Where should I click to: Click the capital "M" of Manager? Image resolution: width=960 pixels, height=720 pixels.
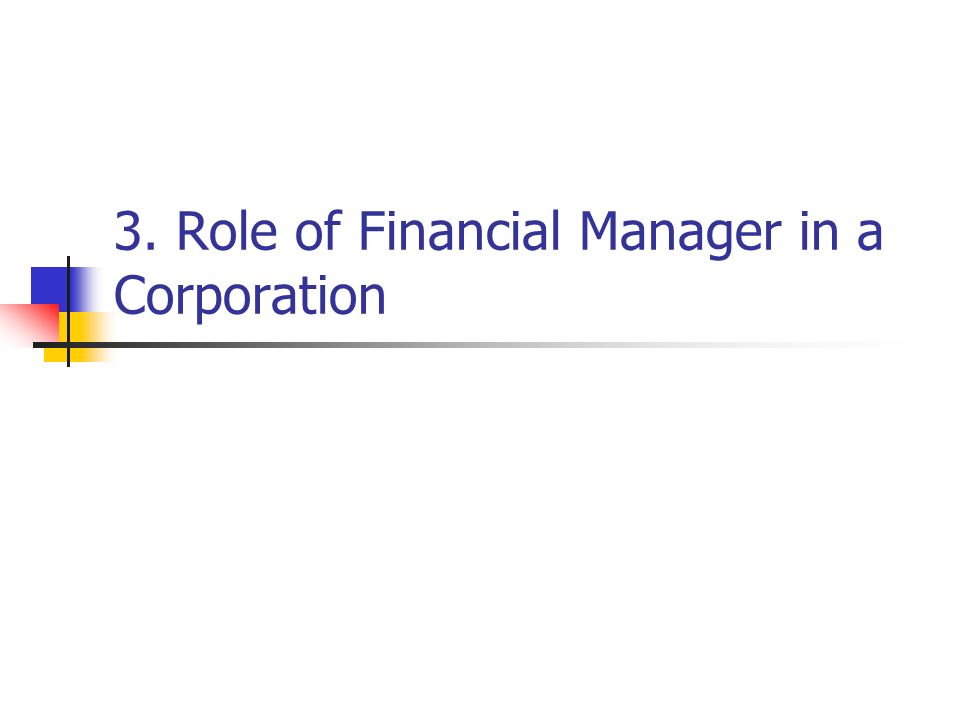(599, 231)
